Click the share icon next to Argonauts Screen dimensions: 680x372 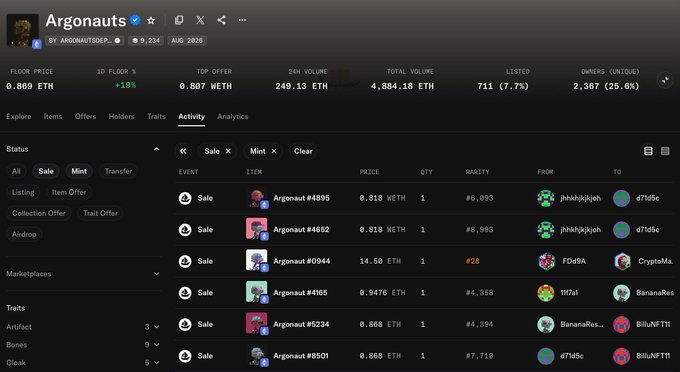(x=221, y=20)
